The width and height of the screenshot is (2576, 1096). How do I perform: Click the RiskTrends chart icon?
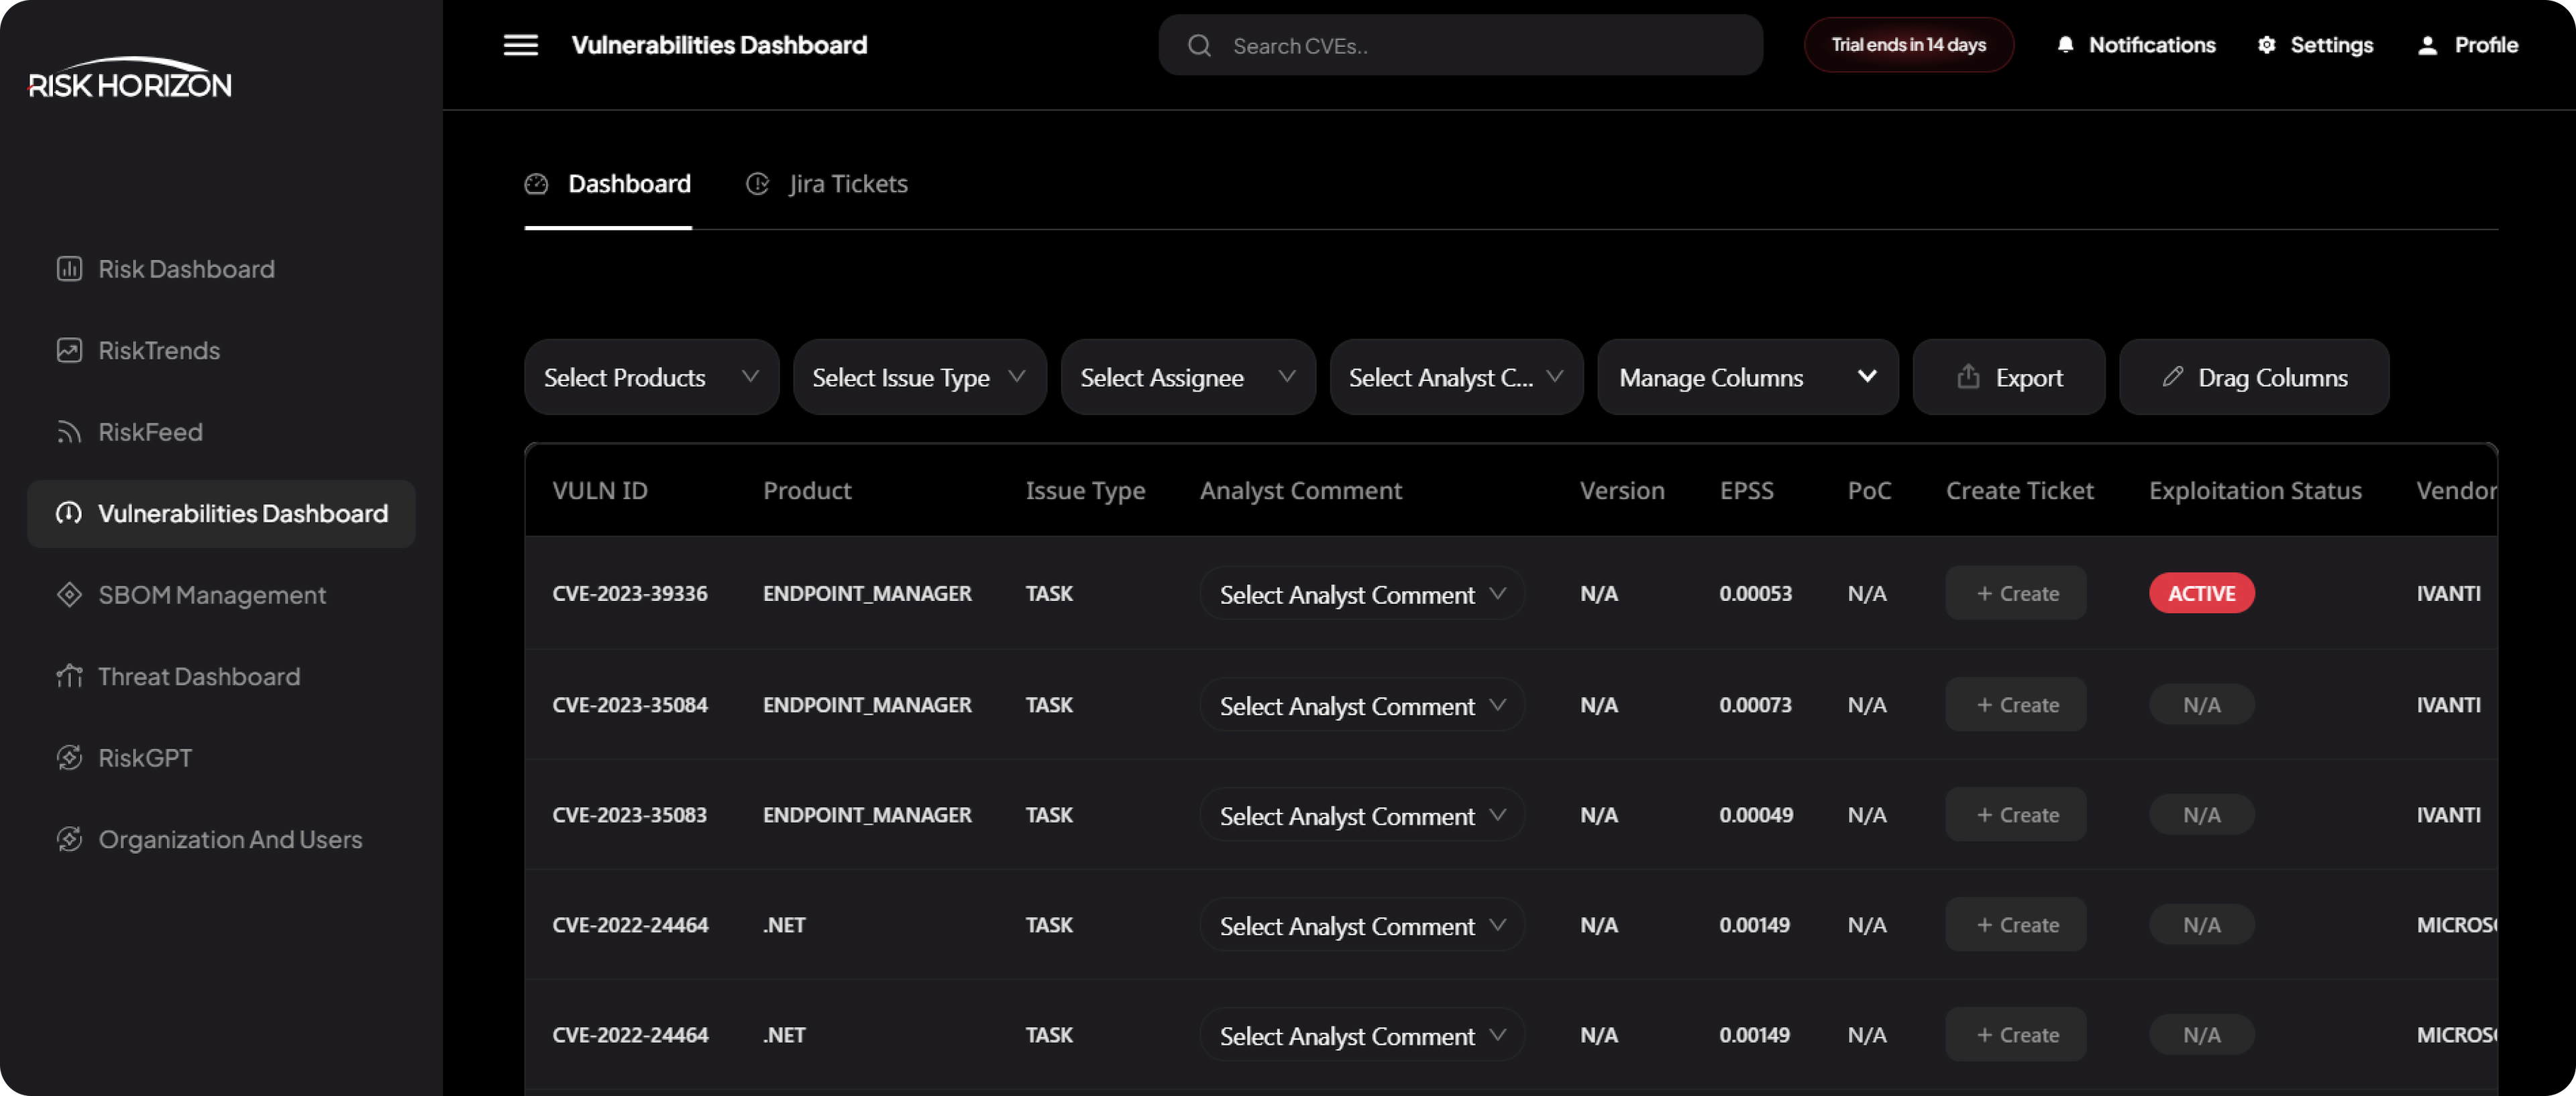tap(69, 350)
